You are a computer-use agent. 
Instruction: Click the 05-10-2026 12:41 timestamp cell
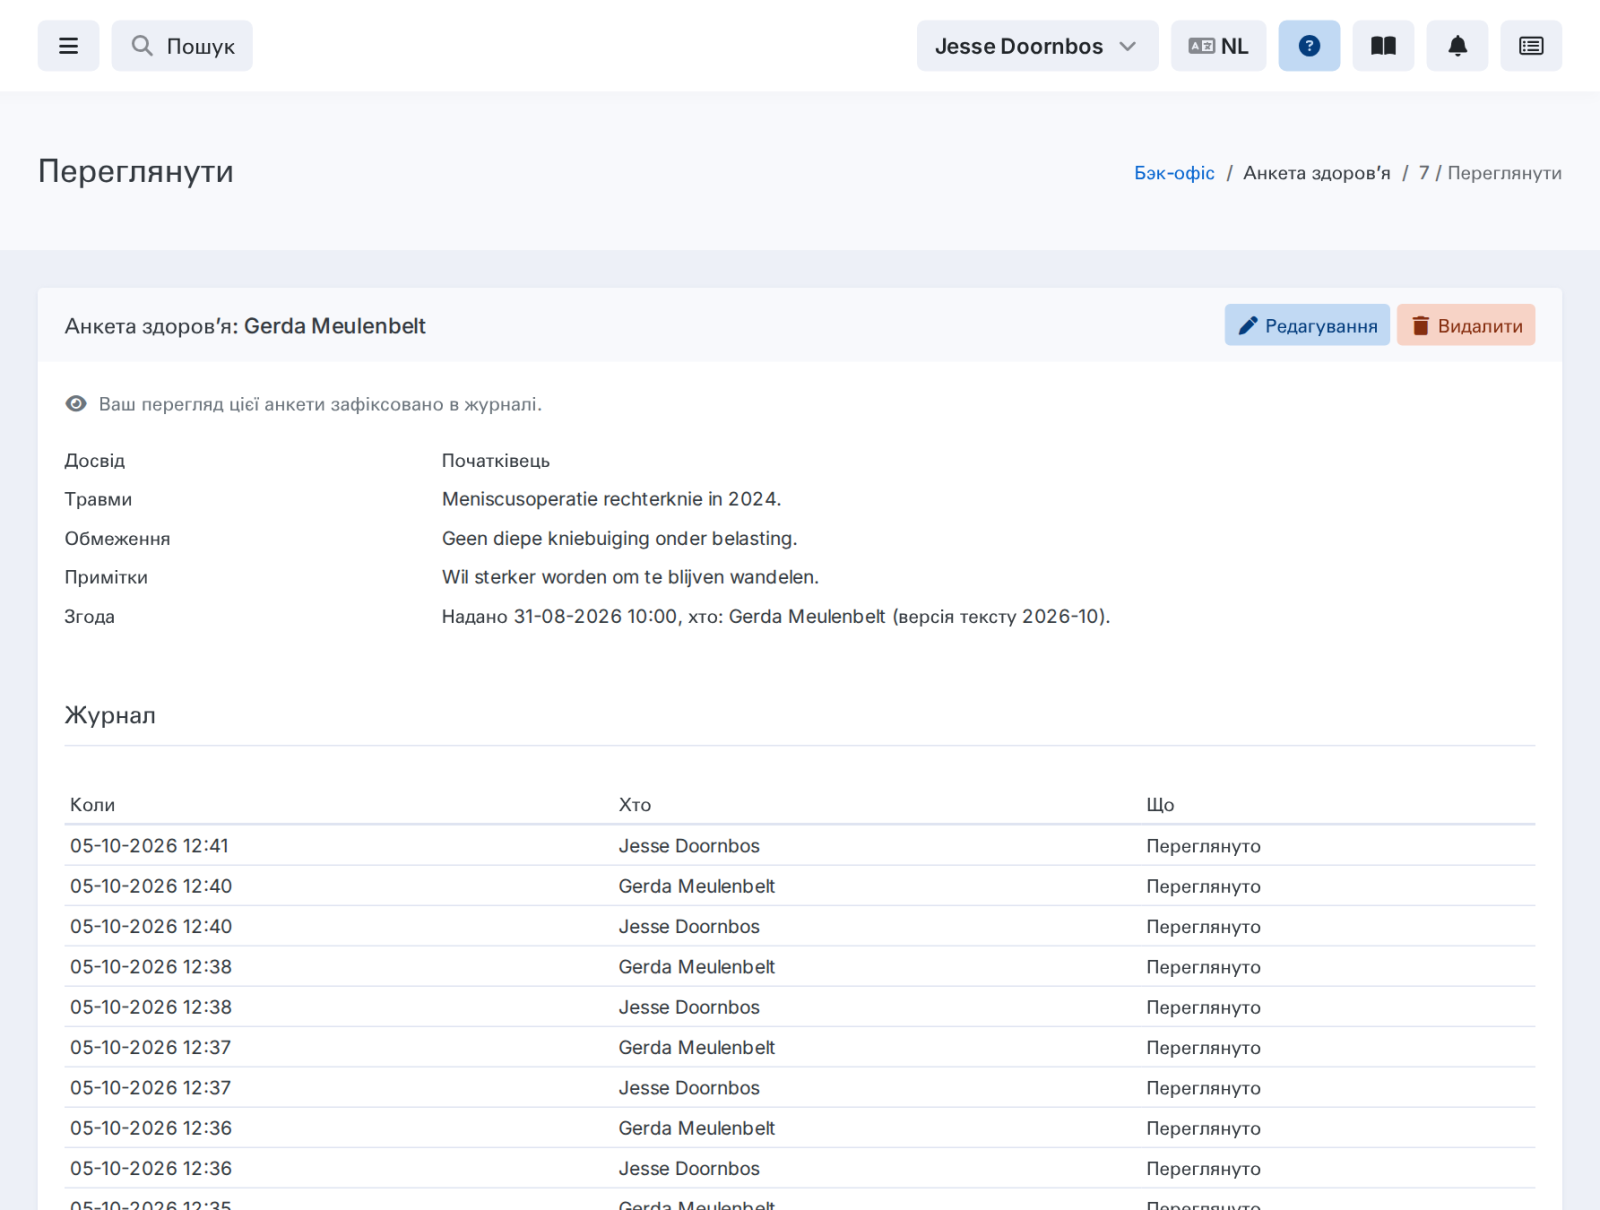(149, 846)
